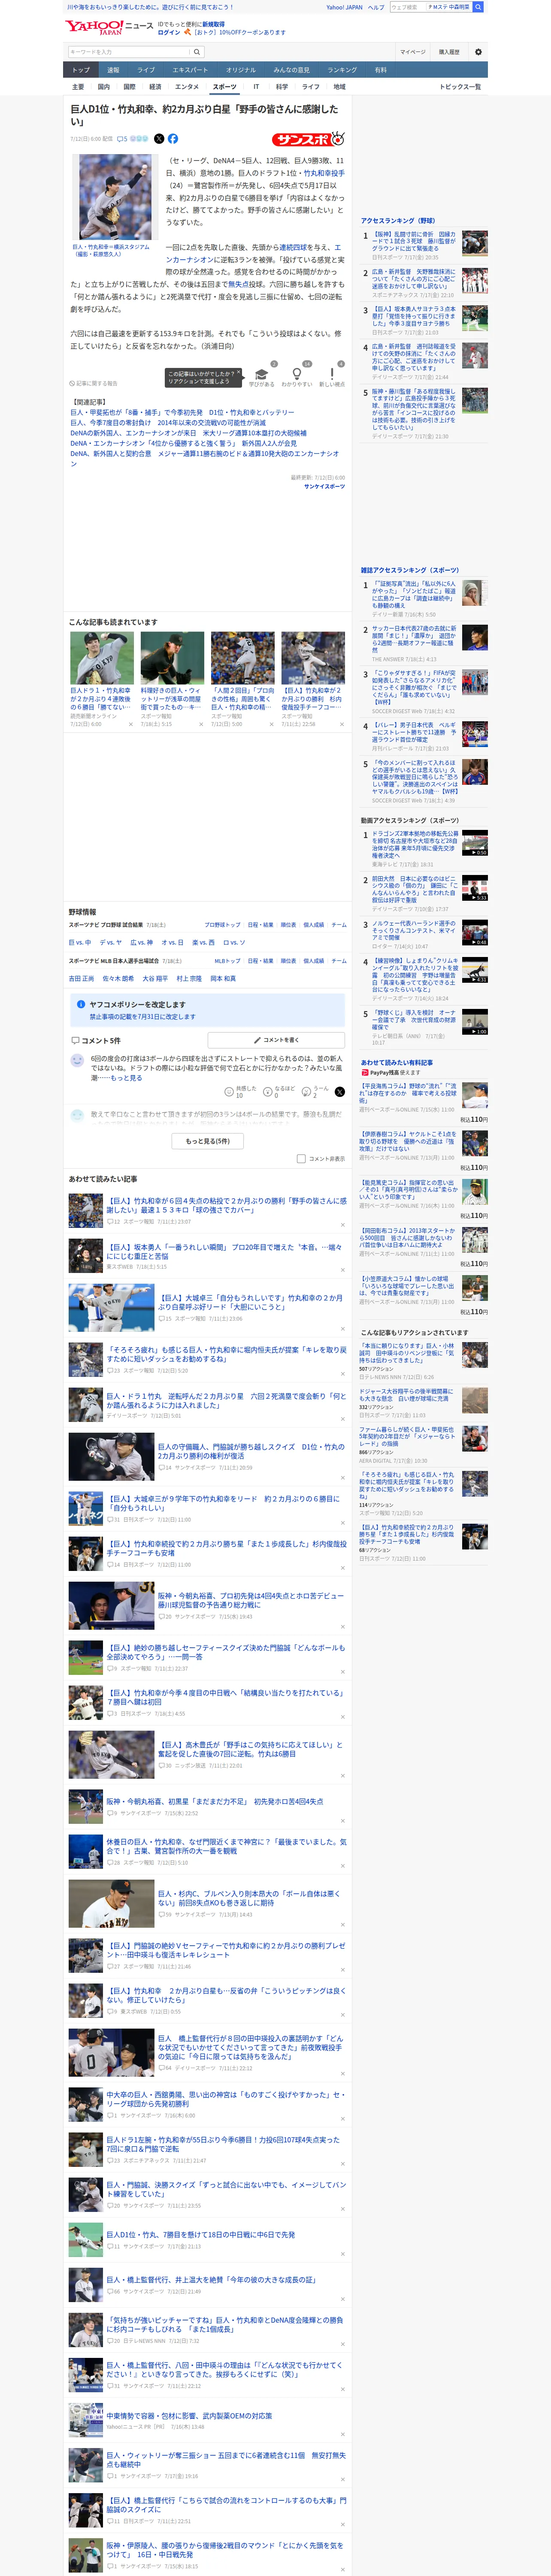Screen dimensions: 551x2576
Task: Share article on Facebook icon
Action: pyautogui.click(x=173, y=139)
